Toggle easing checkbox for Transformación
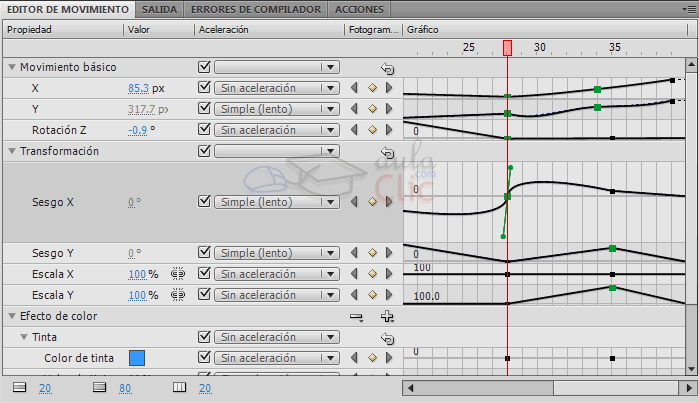 [x=204, y=151]
